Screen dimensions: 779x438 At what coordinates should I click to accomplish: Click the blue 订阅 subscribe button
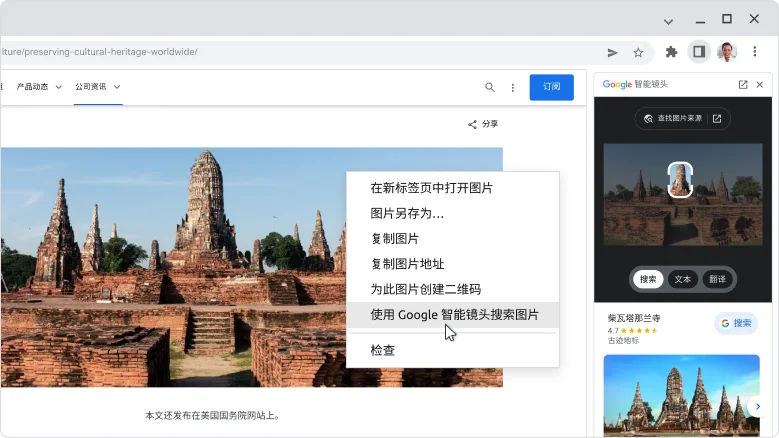click(x=551, y=87)
